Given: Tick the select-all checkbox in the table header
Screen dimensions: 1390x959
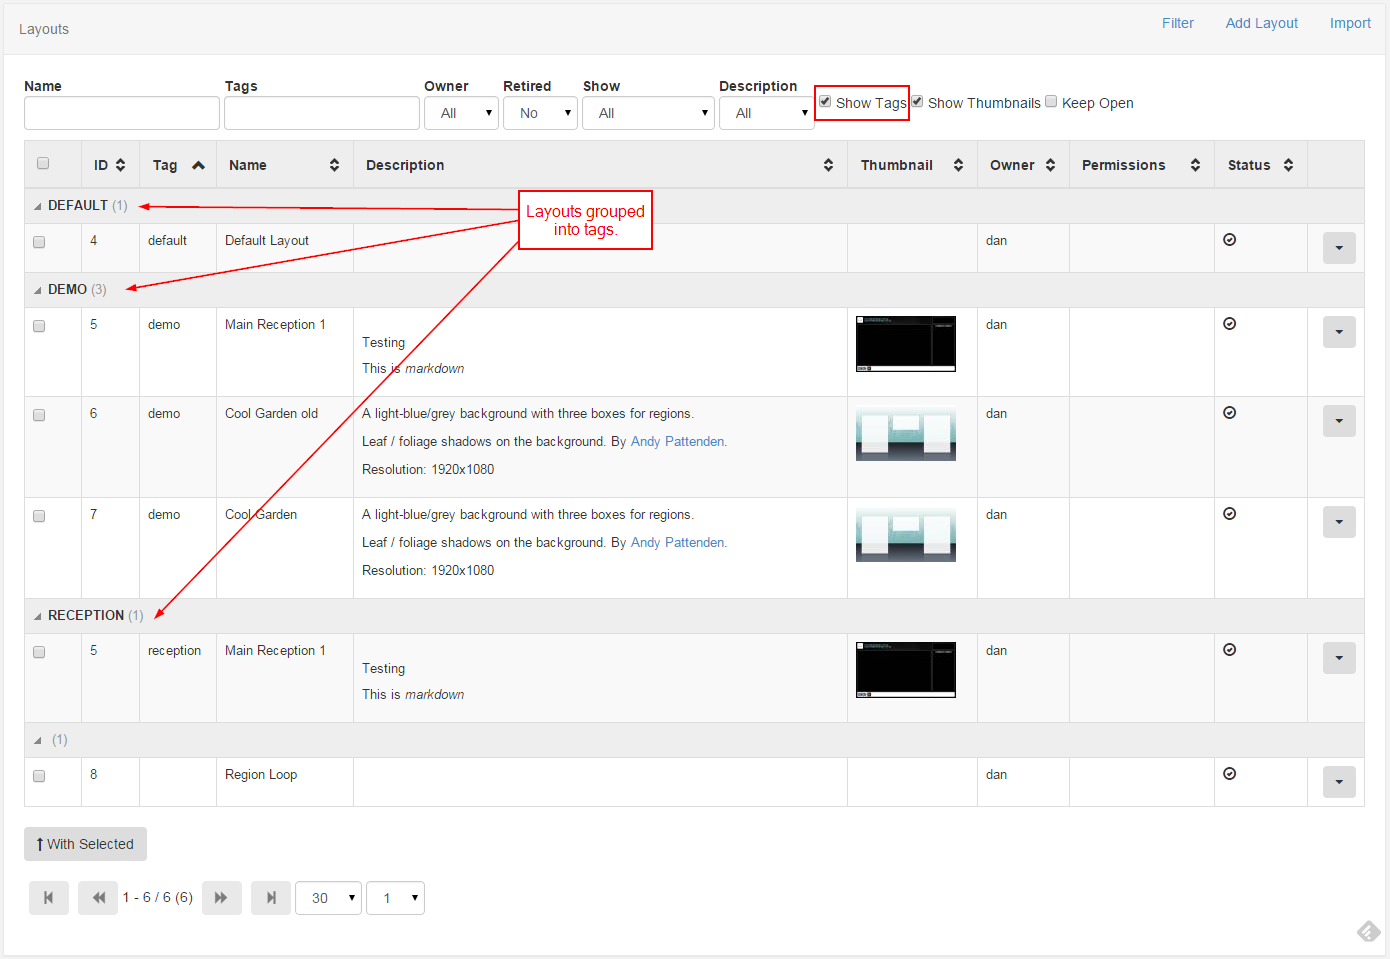Looking at the screenshot, I should 43,164.
